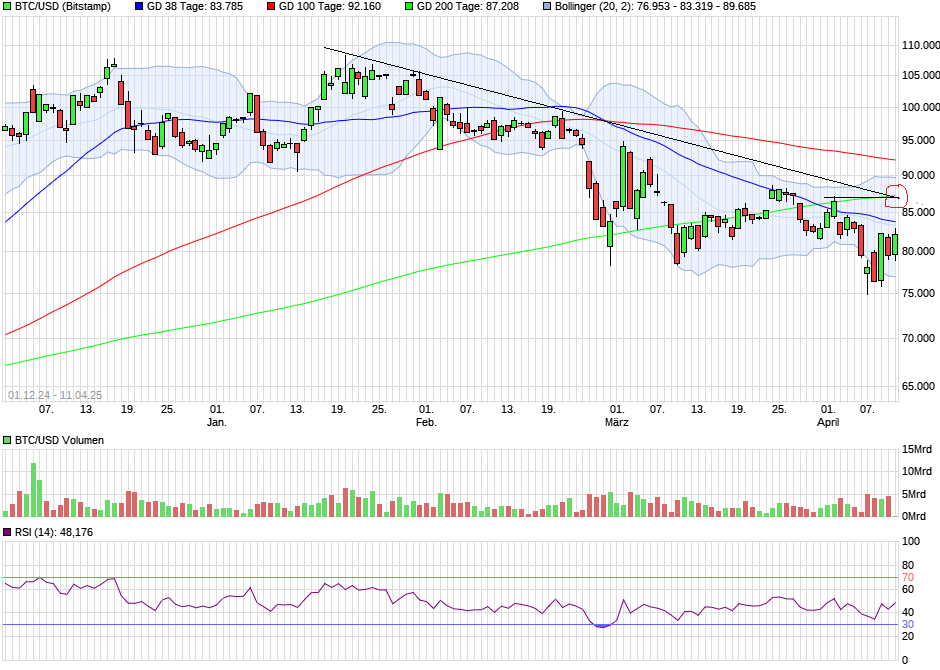Click the blue 30 RSI oversold level label
The image size is (940, 670).
pos(908,624)
